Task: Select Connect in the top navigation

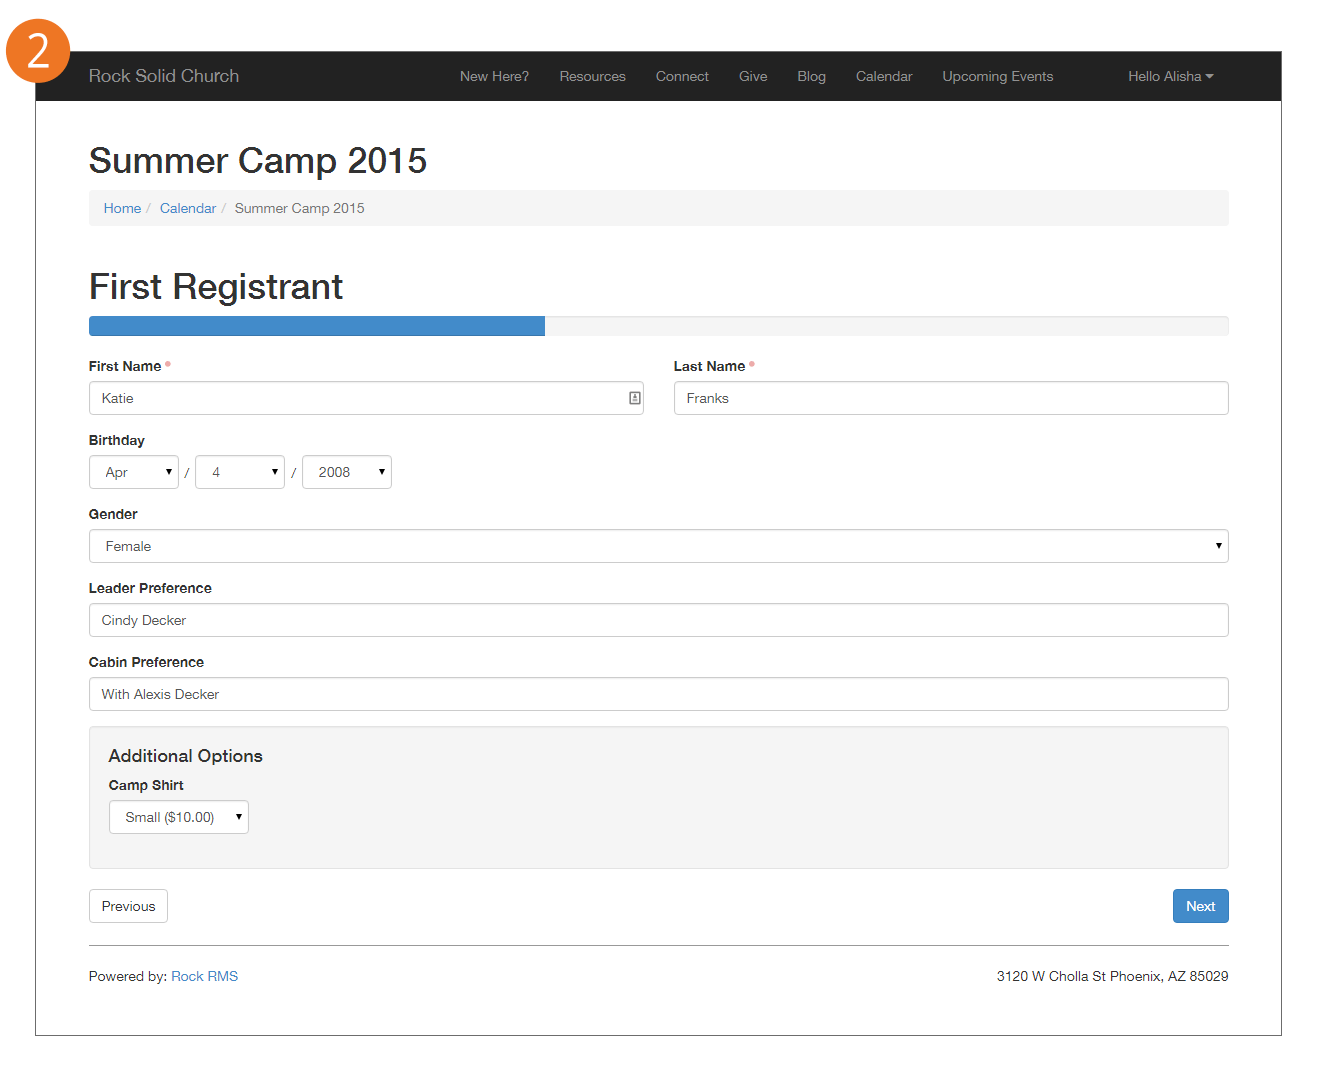Action: click(x=682, y=76)
